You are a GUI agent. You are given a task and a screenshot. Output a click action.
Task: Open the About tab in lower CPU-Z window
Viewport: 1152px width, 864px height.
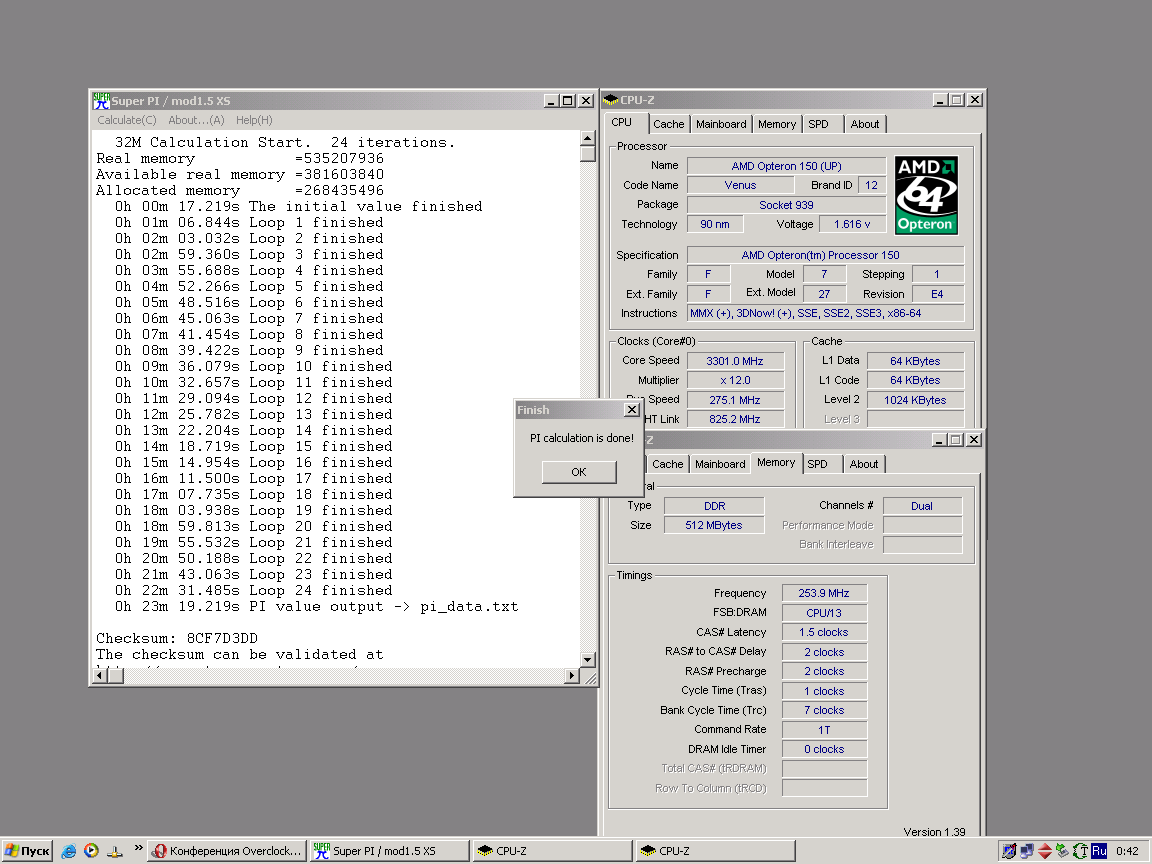(864, 464)
